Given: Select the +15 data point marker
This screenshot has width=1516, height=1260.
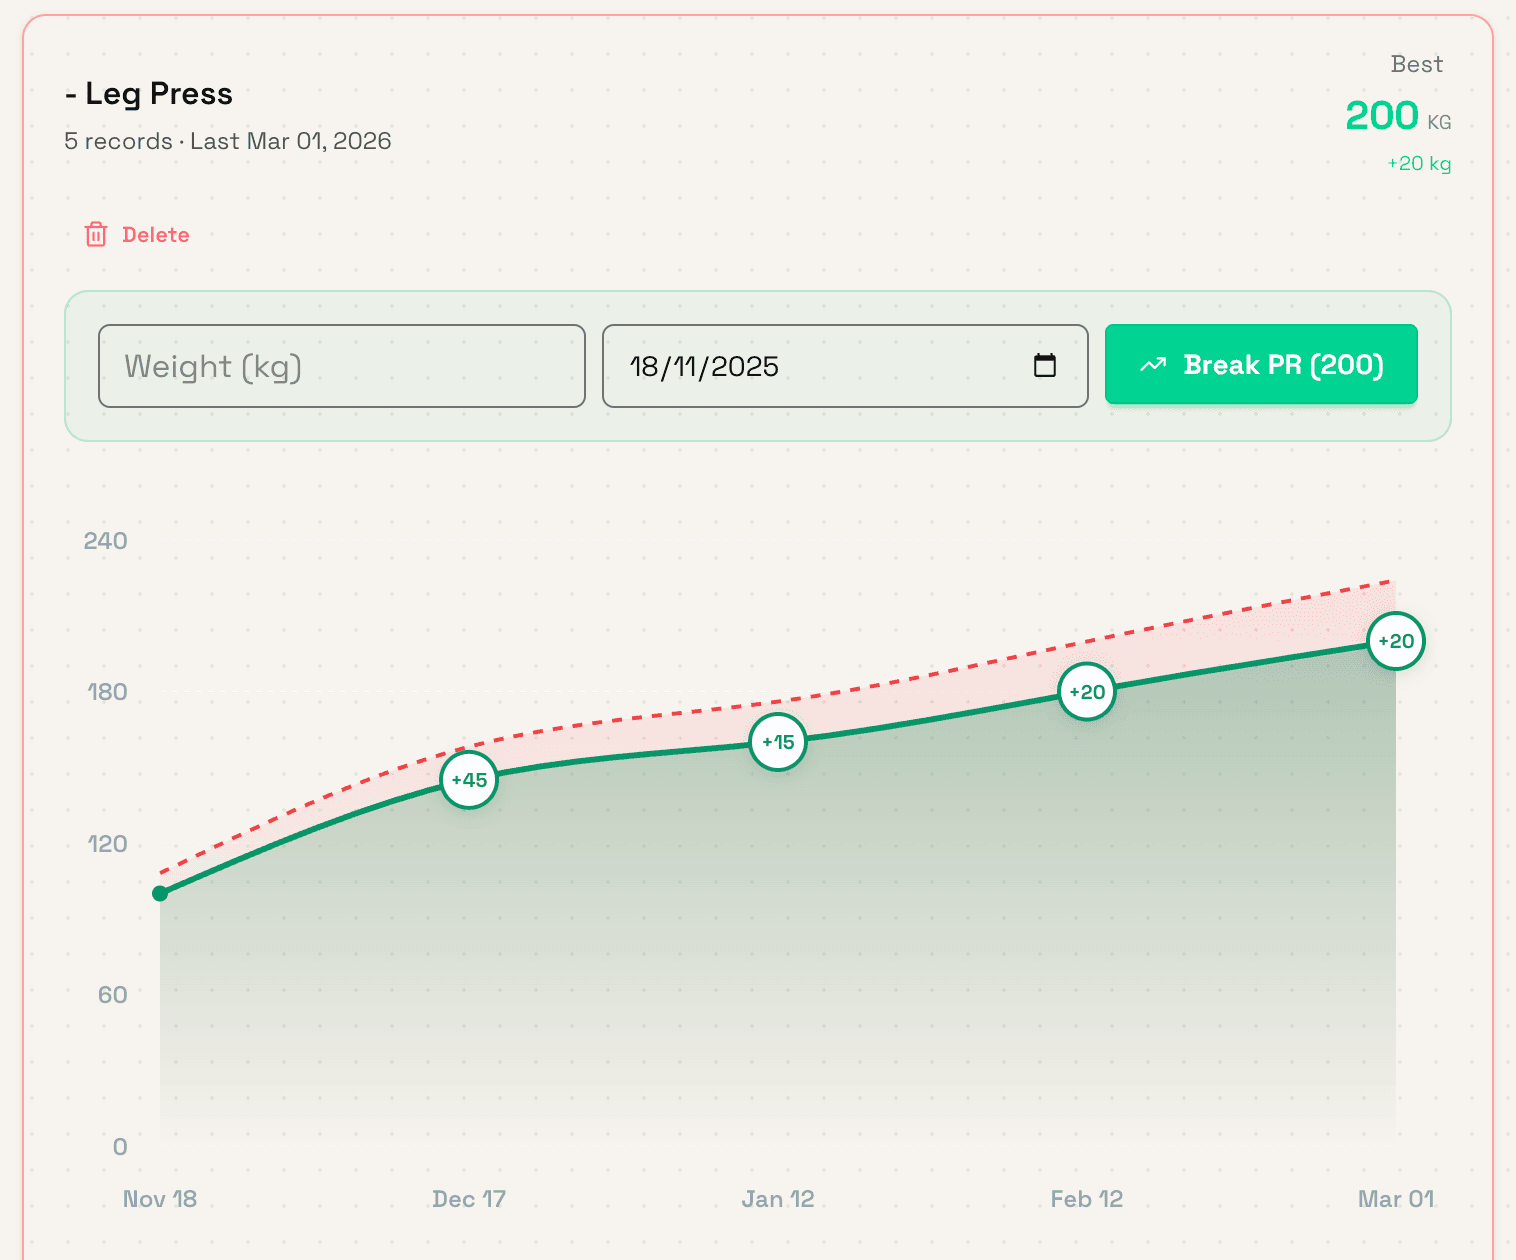Looking at the screenshot, I should (x=777, y=742).
